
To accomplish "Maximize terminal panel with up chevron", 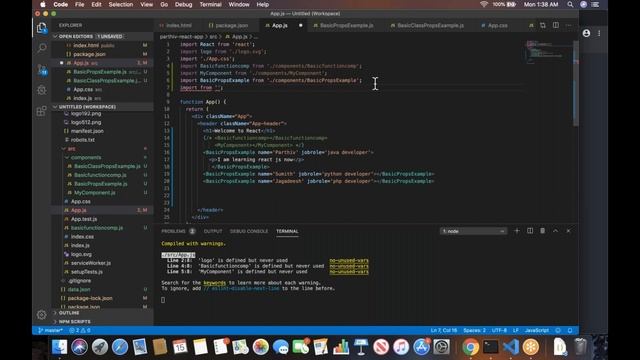I will (x=556, y=231).
